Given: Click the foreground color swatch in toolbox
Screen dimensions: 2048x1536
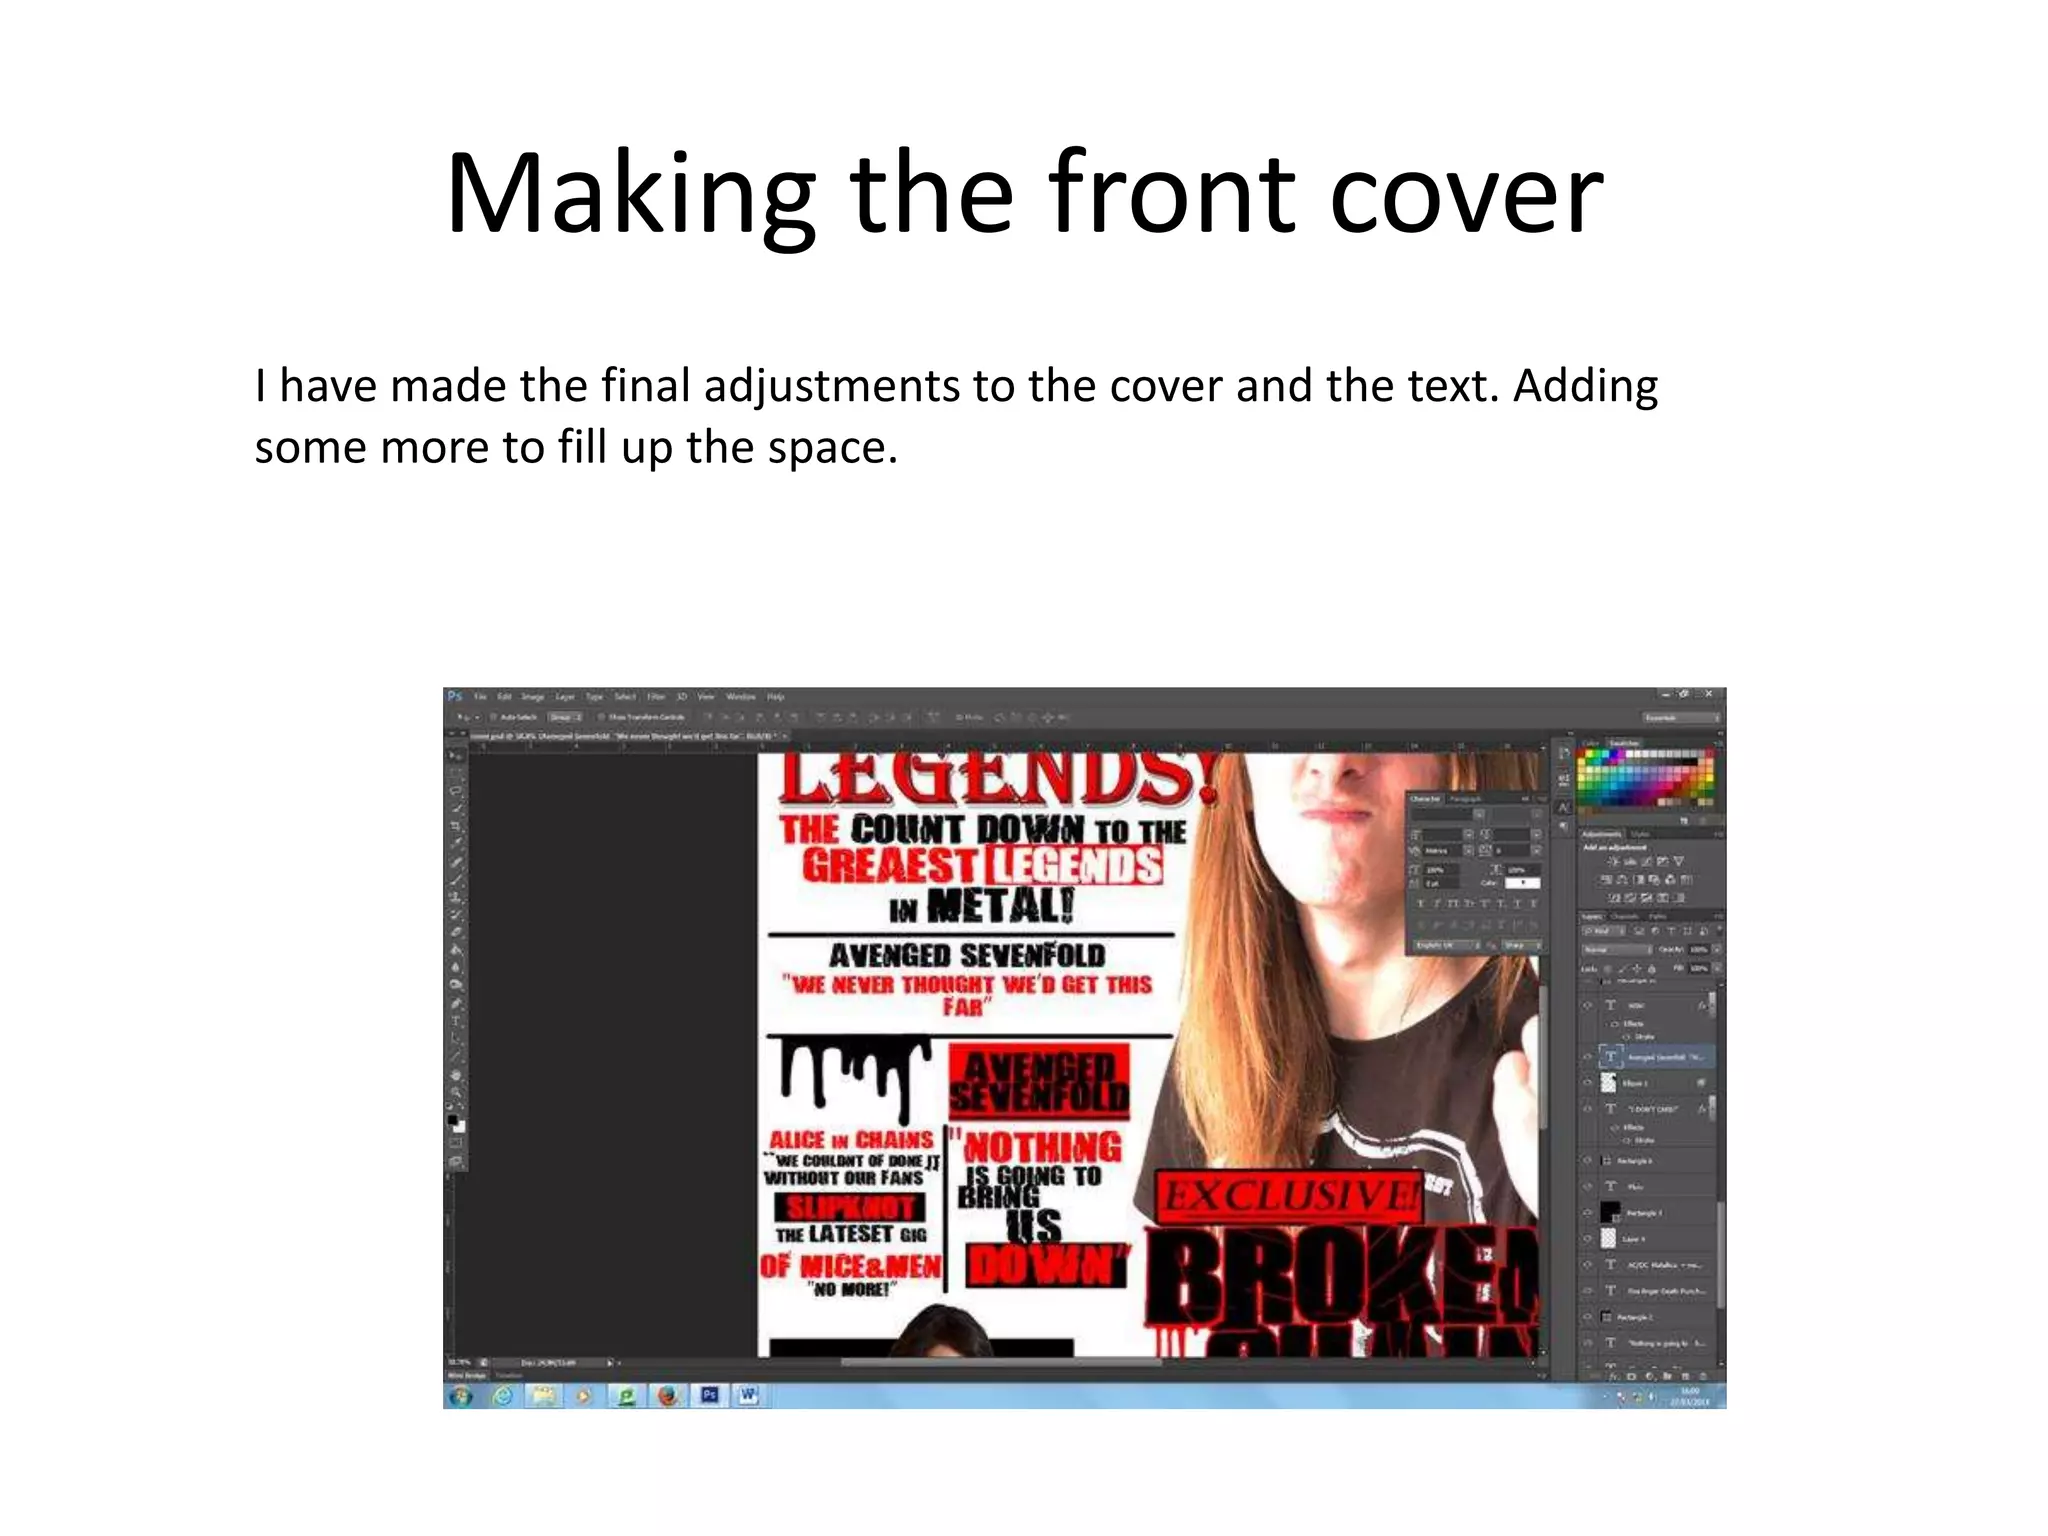Looking at the screenshot, I should 453,1120.
